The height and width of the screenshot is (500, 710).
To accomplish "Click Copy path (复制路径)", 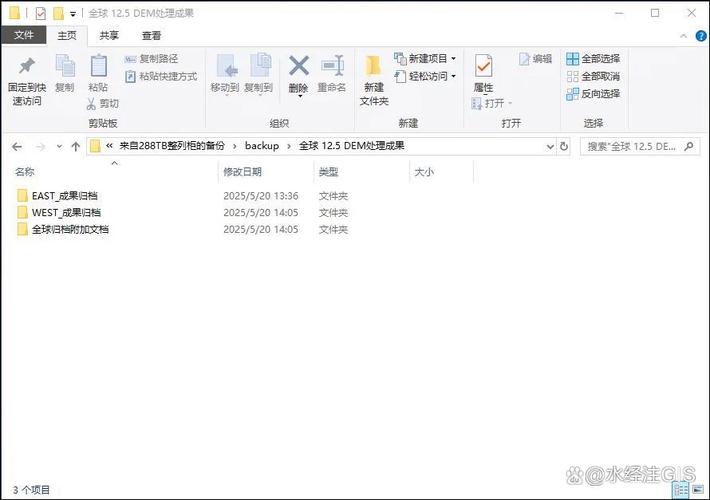I will pyautogui.click(x=151, y=58).
